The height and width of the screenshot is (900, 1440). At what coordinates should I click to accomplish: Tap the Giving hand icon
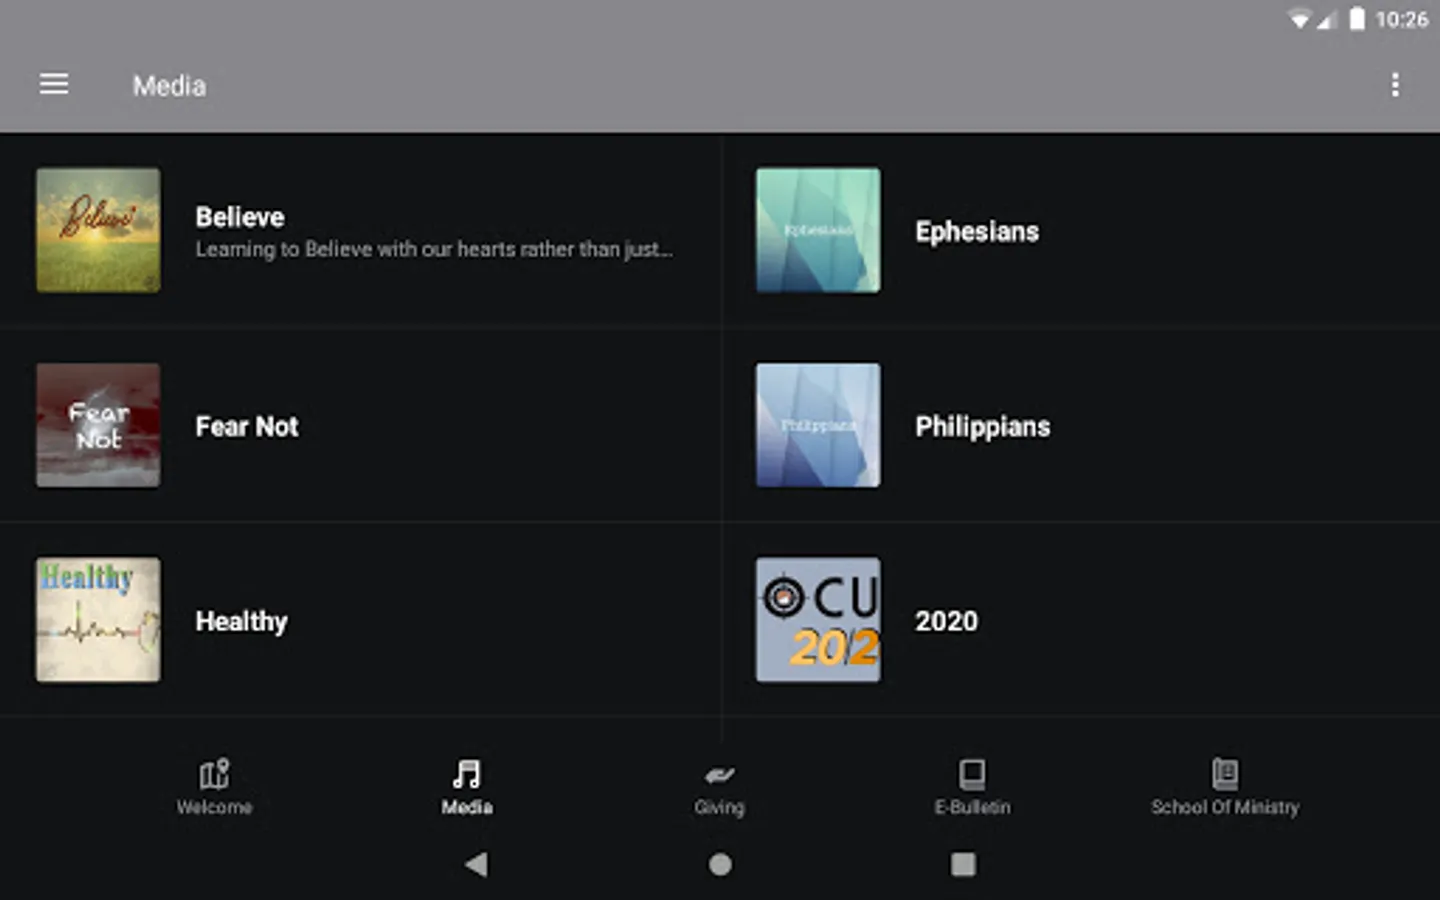point(719,772)
